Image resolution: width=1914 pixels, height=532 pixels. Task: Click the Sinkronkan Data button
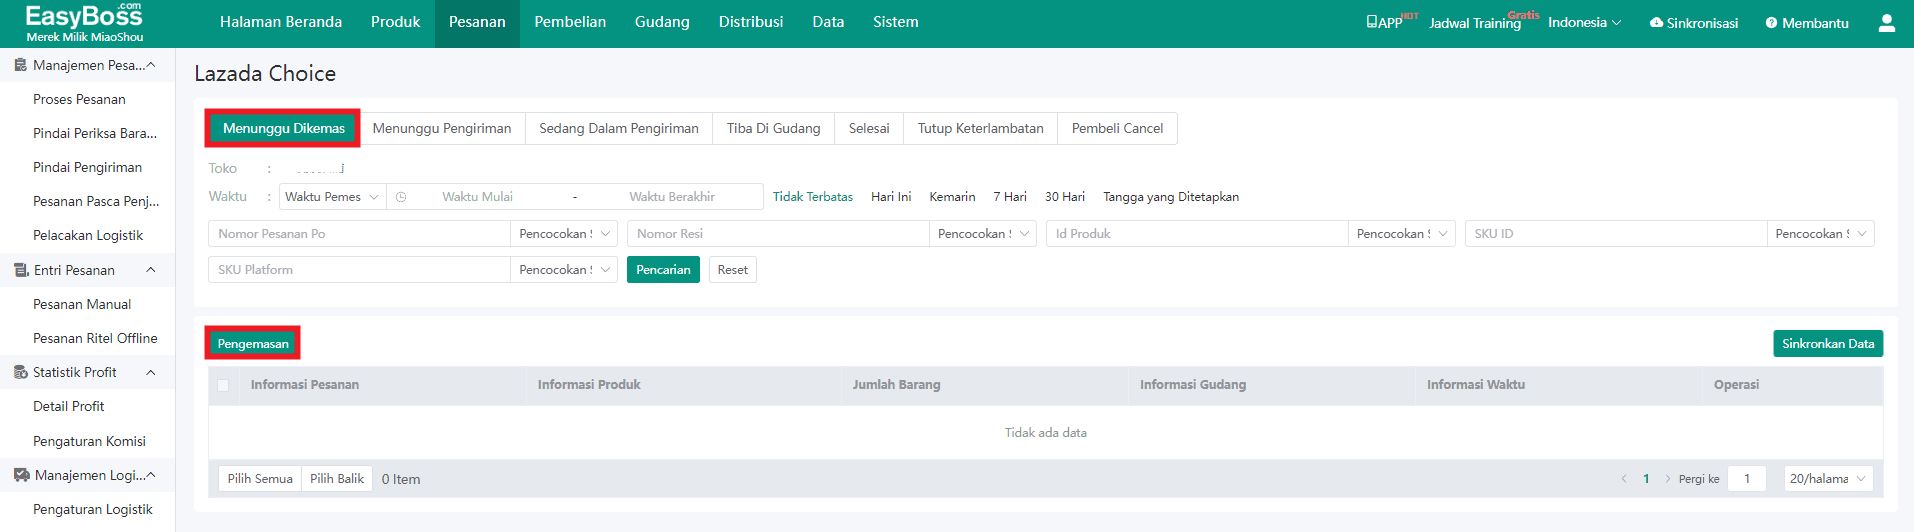point(1828,344)
